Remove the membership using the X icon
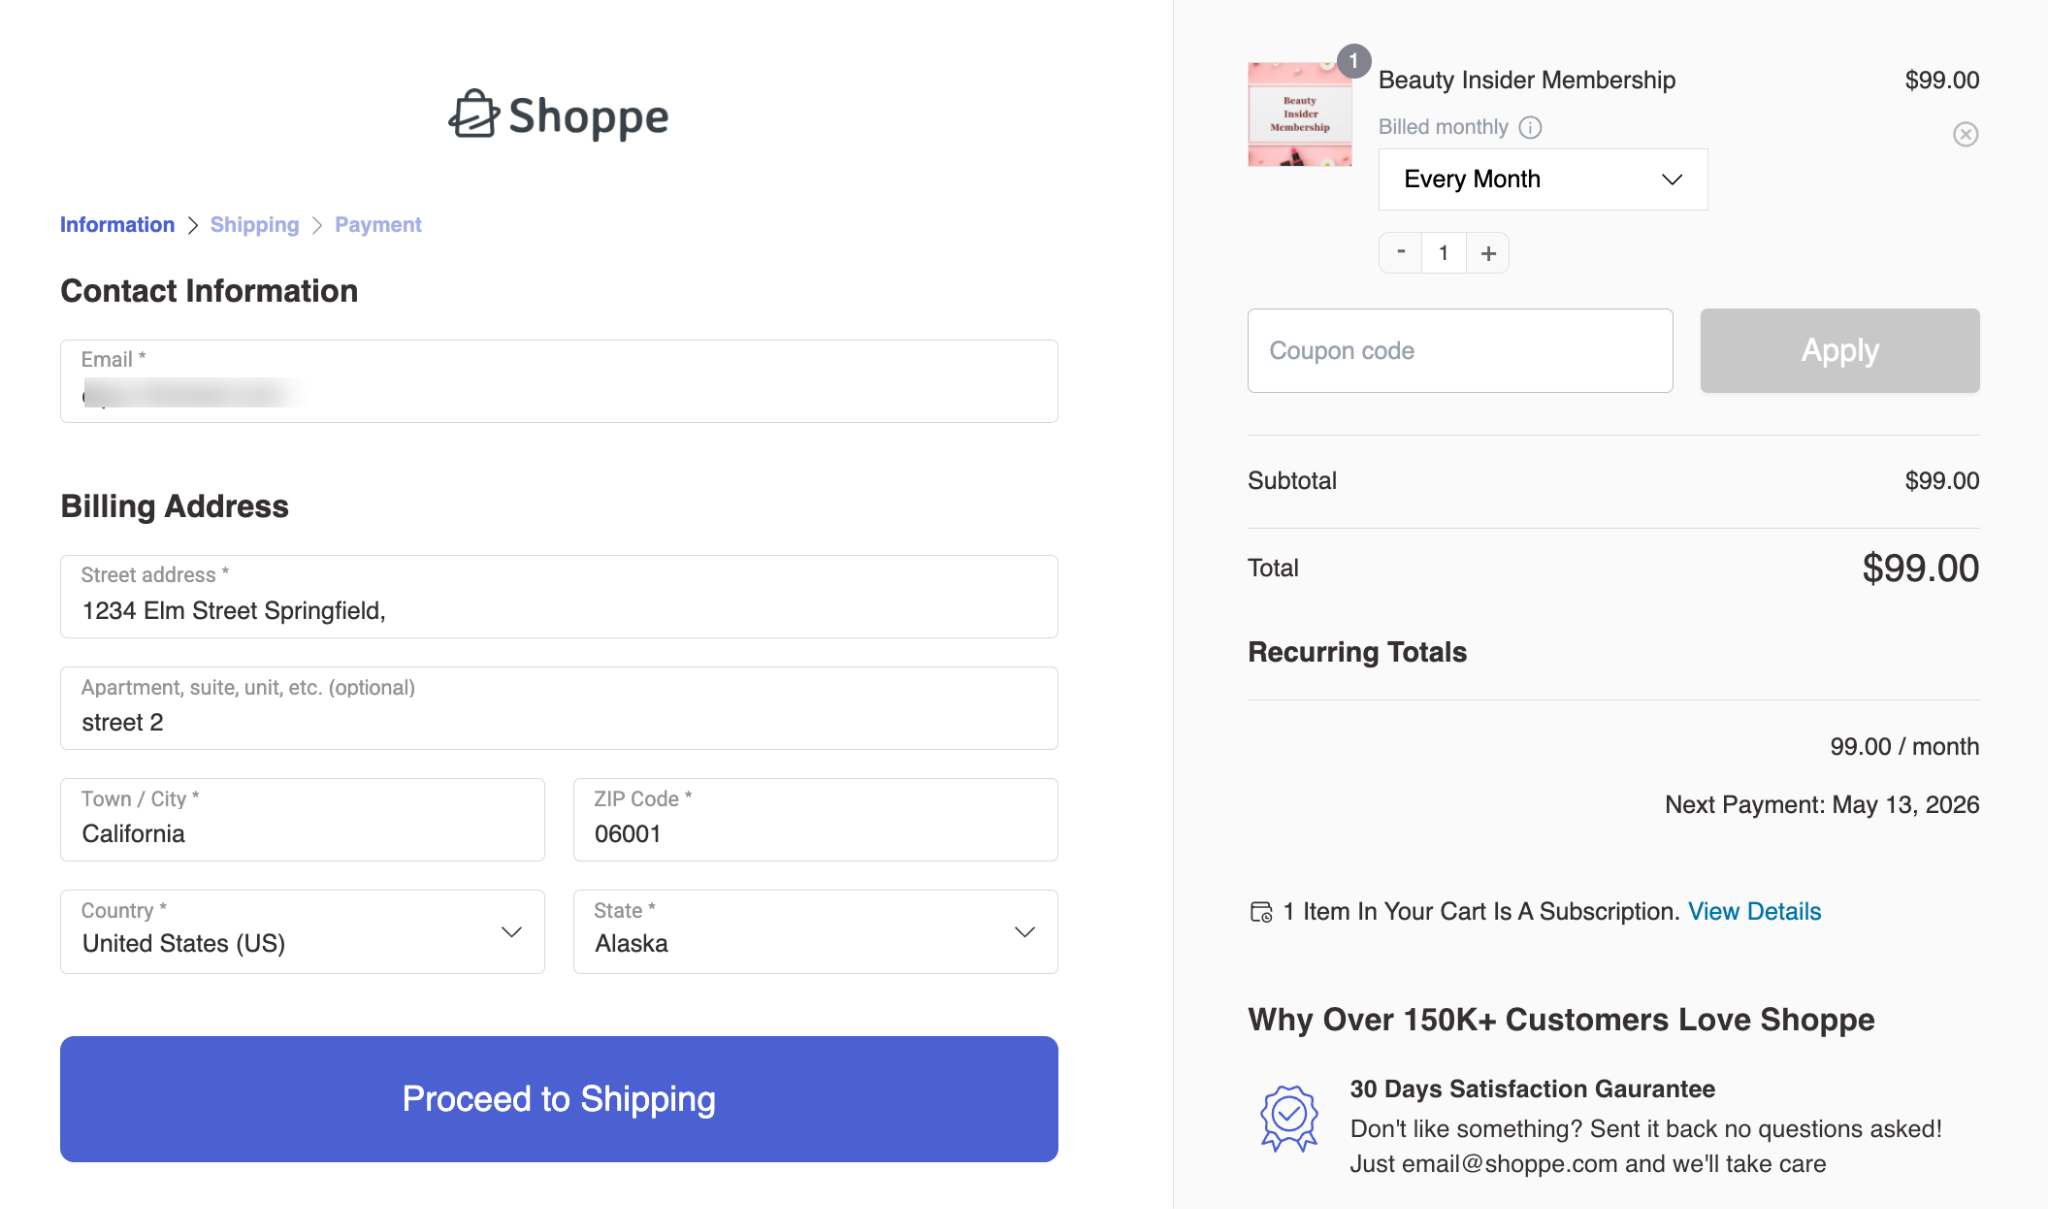Viewport: 2048px width, 1209px height. (x=1964, y=133)
